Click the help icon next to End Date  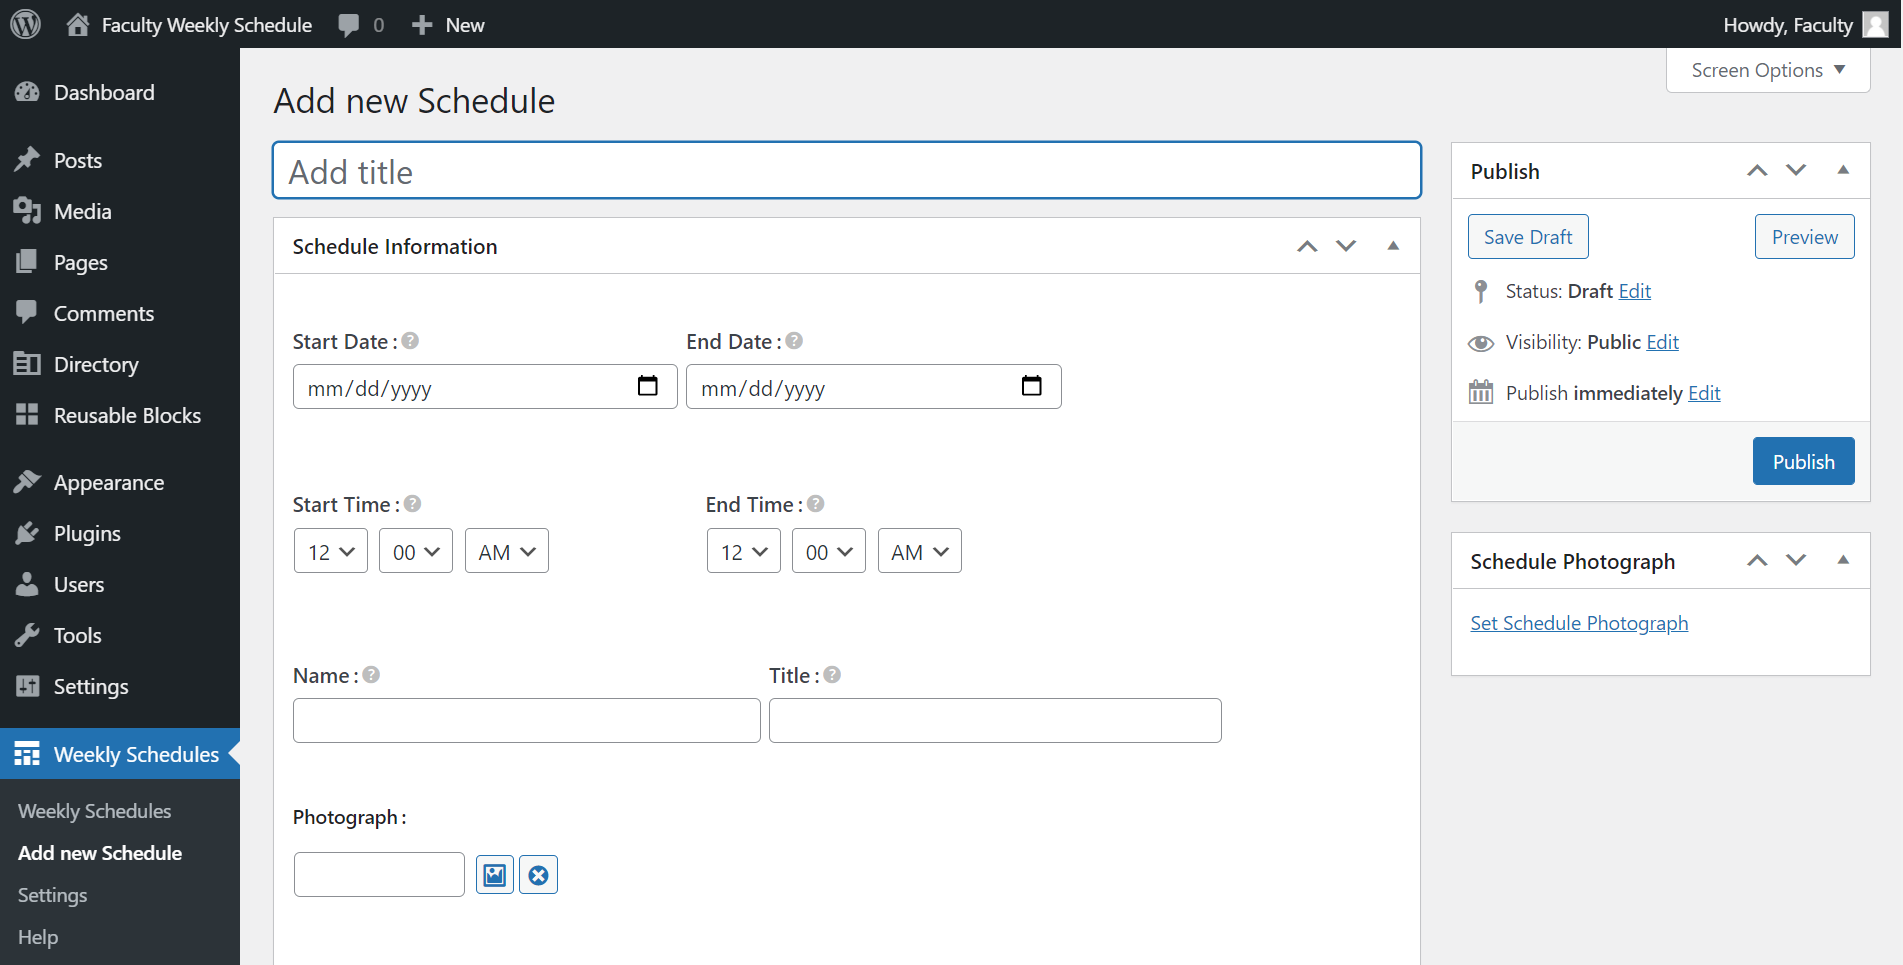coord(794,341)
